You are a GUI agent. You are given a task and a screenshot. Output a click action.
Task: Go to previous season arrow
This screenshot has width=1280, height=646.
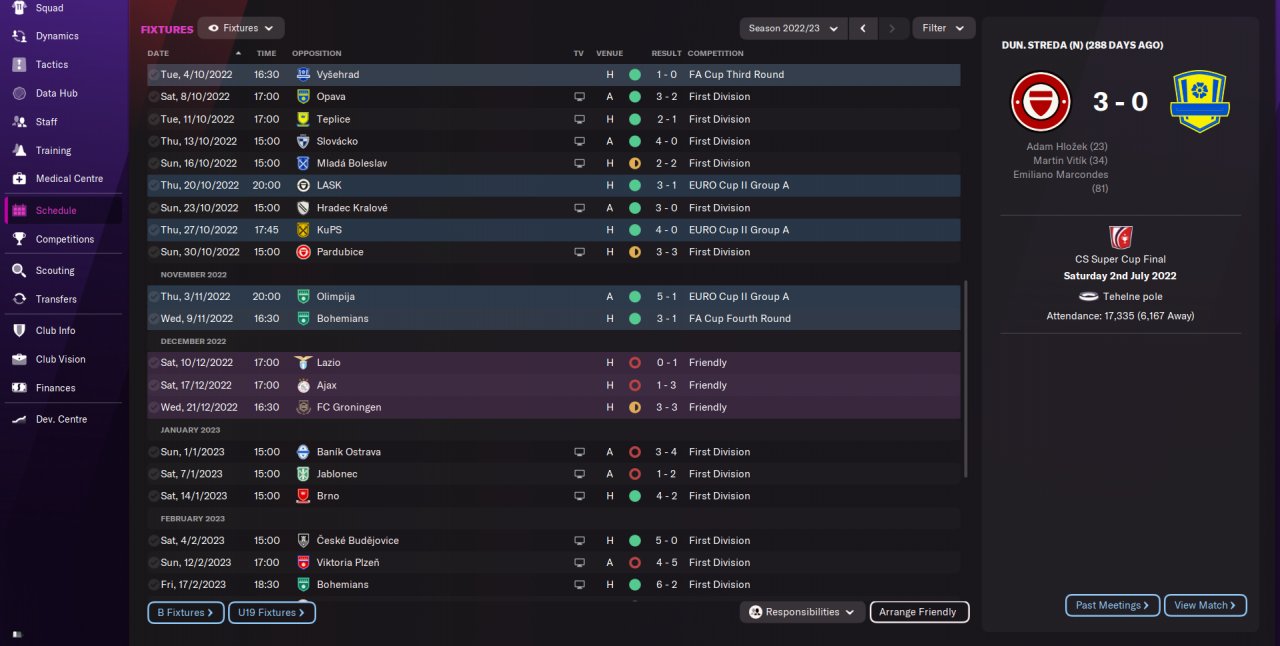click(863, 28)
